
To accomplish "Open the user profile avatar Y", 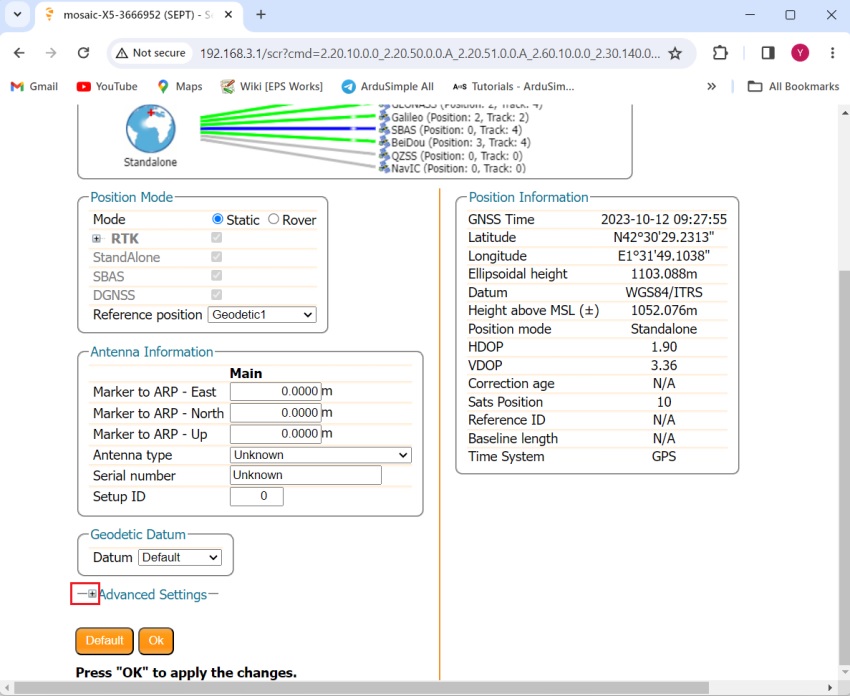I will [799, 53].
